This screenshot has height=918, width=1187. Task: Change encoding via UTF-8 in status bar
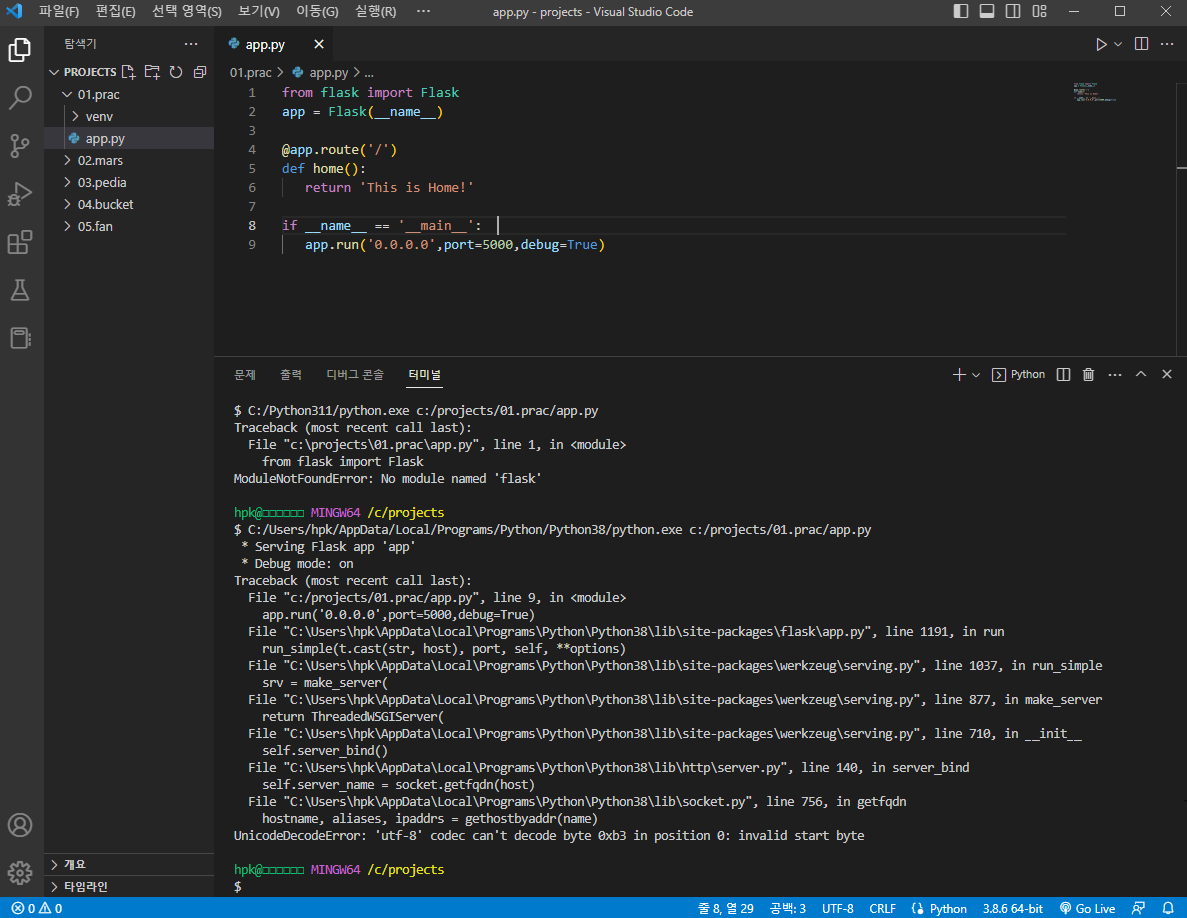[838, 908]
